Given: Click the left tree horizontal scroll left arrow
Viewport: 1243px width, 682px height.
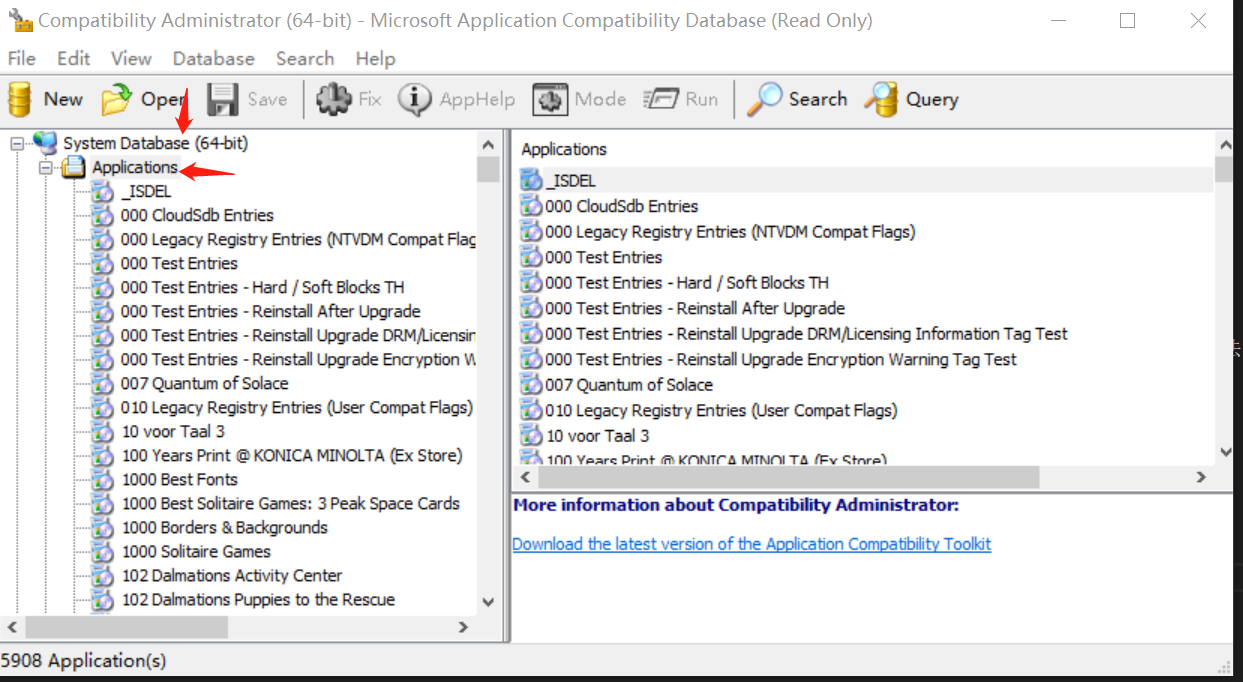Looking at the screenshot, I should [x=12, y=627].
